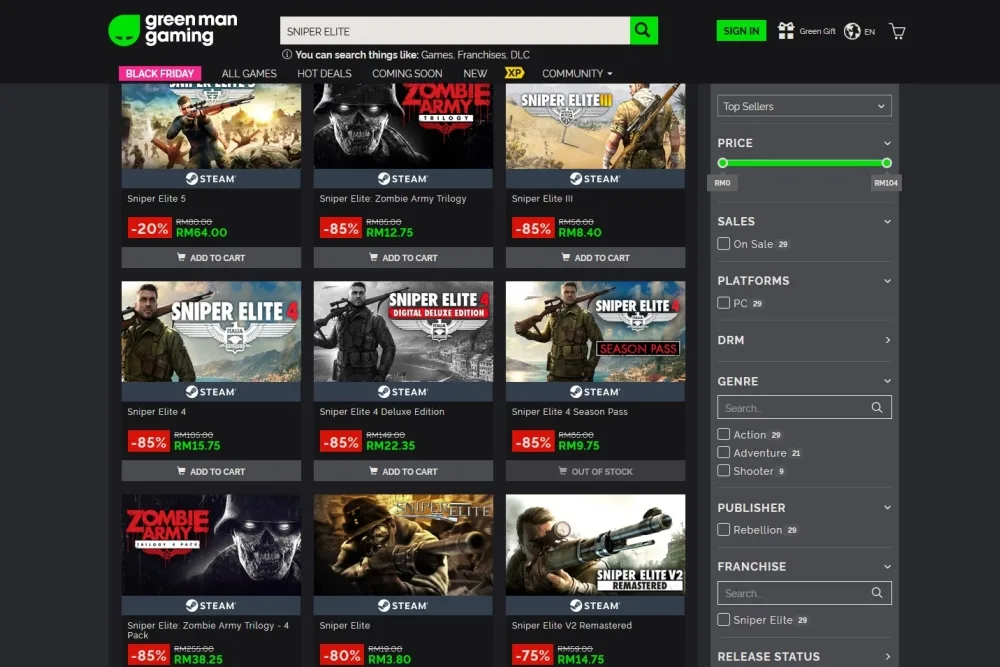Collapse the Genre filter section
This screenshot has width=1000, height=667.
coord(887,381)
